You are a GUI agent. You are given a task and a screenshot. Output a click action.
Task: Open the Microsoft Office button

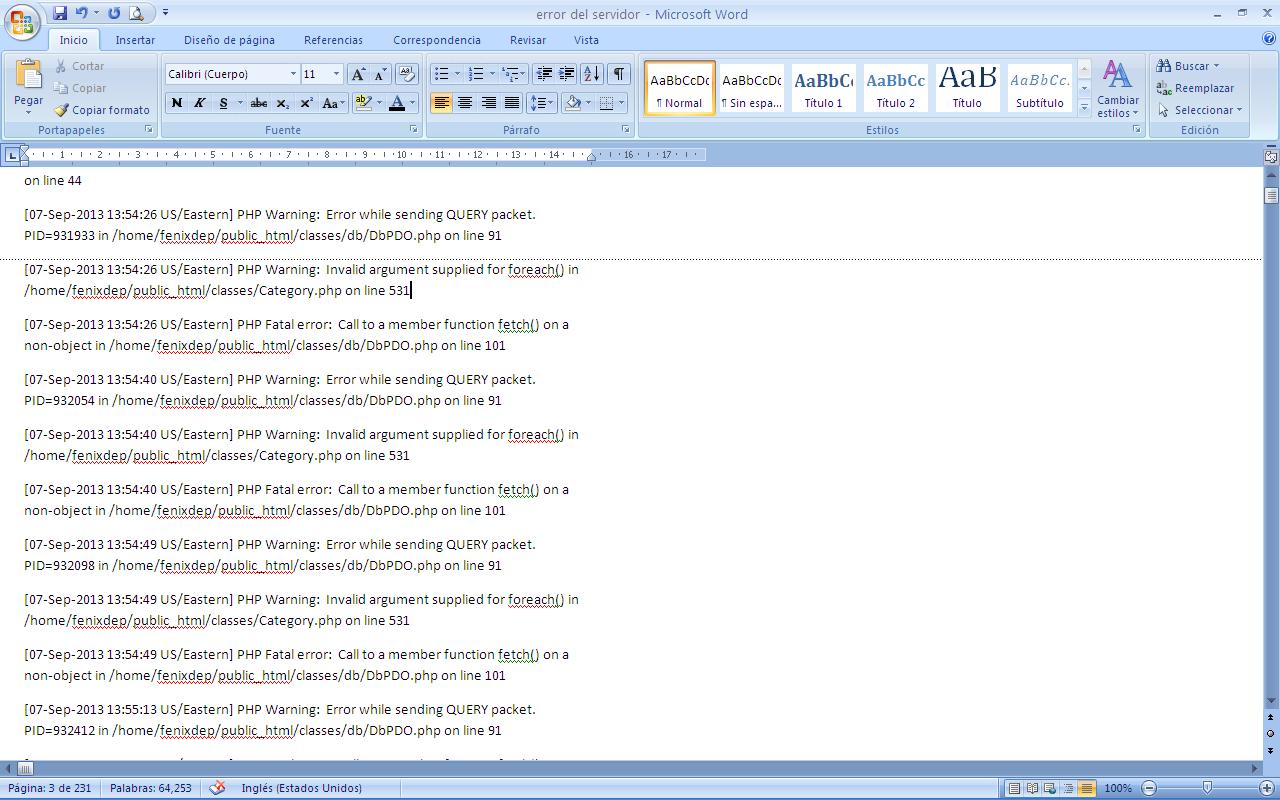click(22, 20)
